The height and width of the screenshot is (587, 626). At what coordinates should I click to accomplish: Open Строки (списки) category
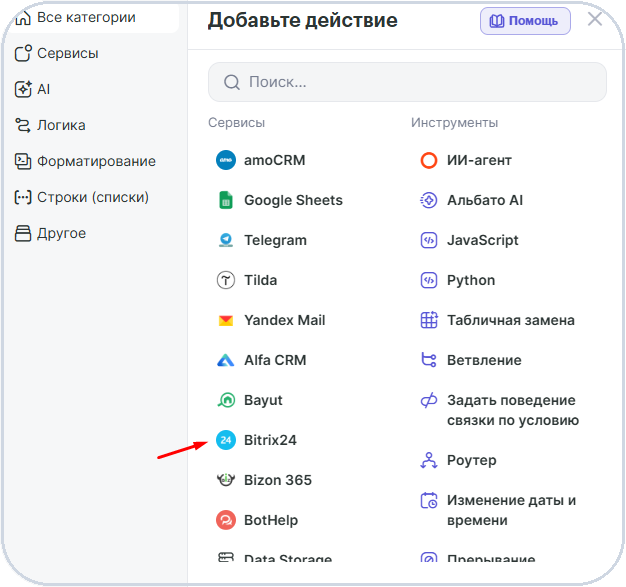pyautogui.click(x=92, y=197)
